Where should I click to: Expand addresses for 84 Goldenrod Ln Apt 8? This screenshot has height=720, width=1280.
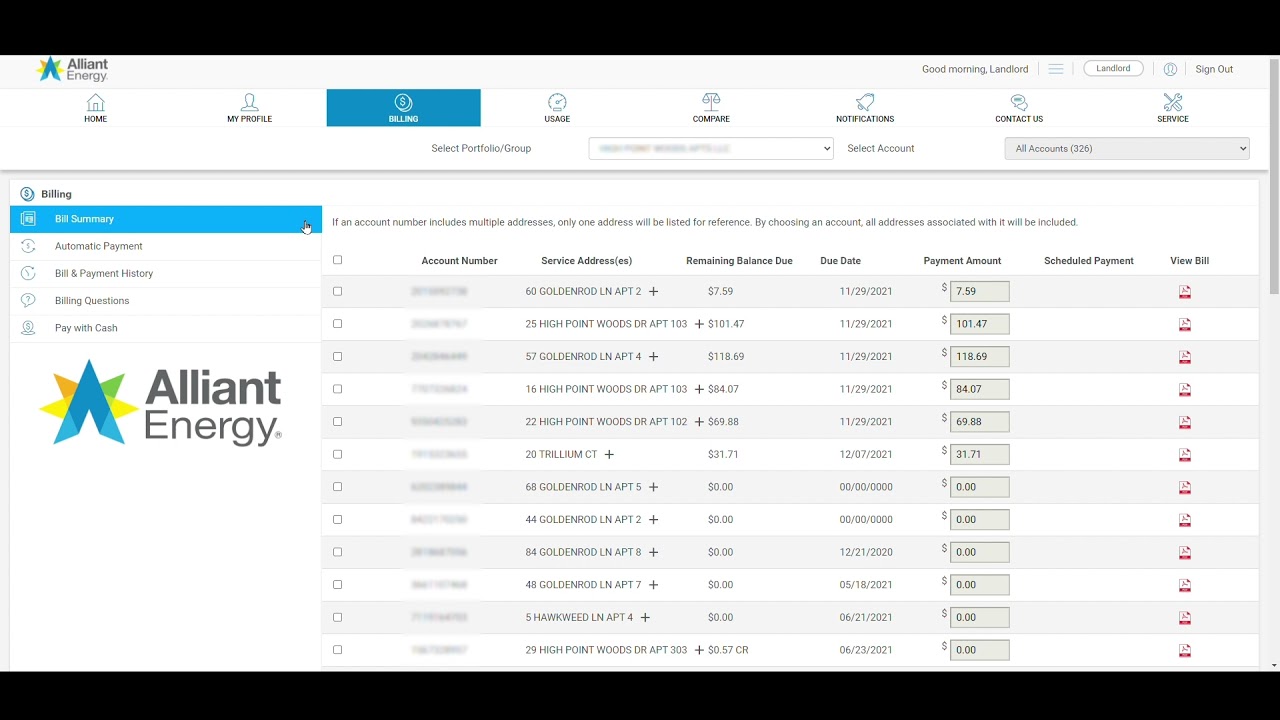click(653, 552)
